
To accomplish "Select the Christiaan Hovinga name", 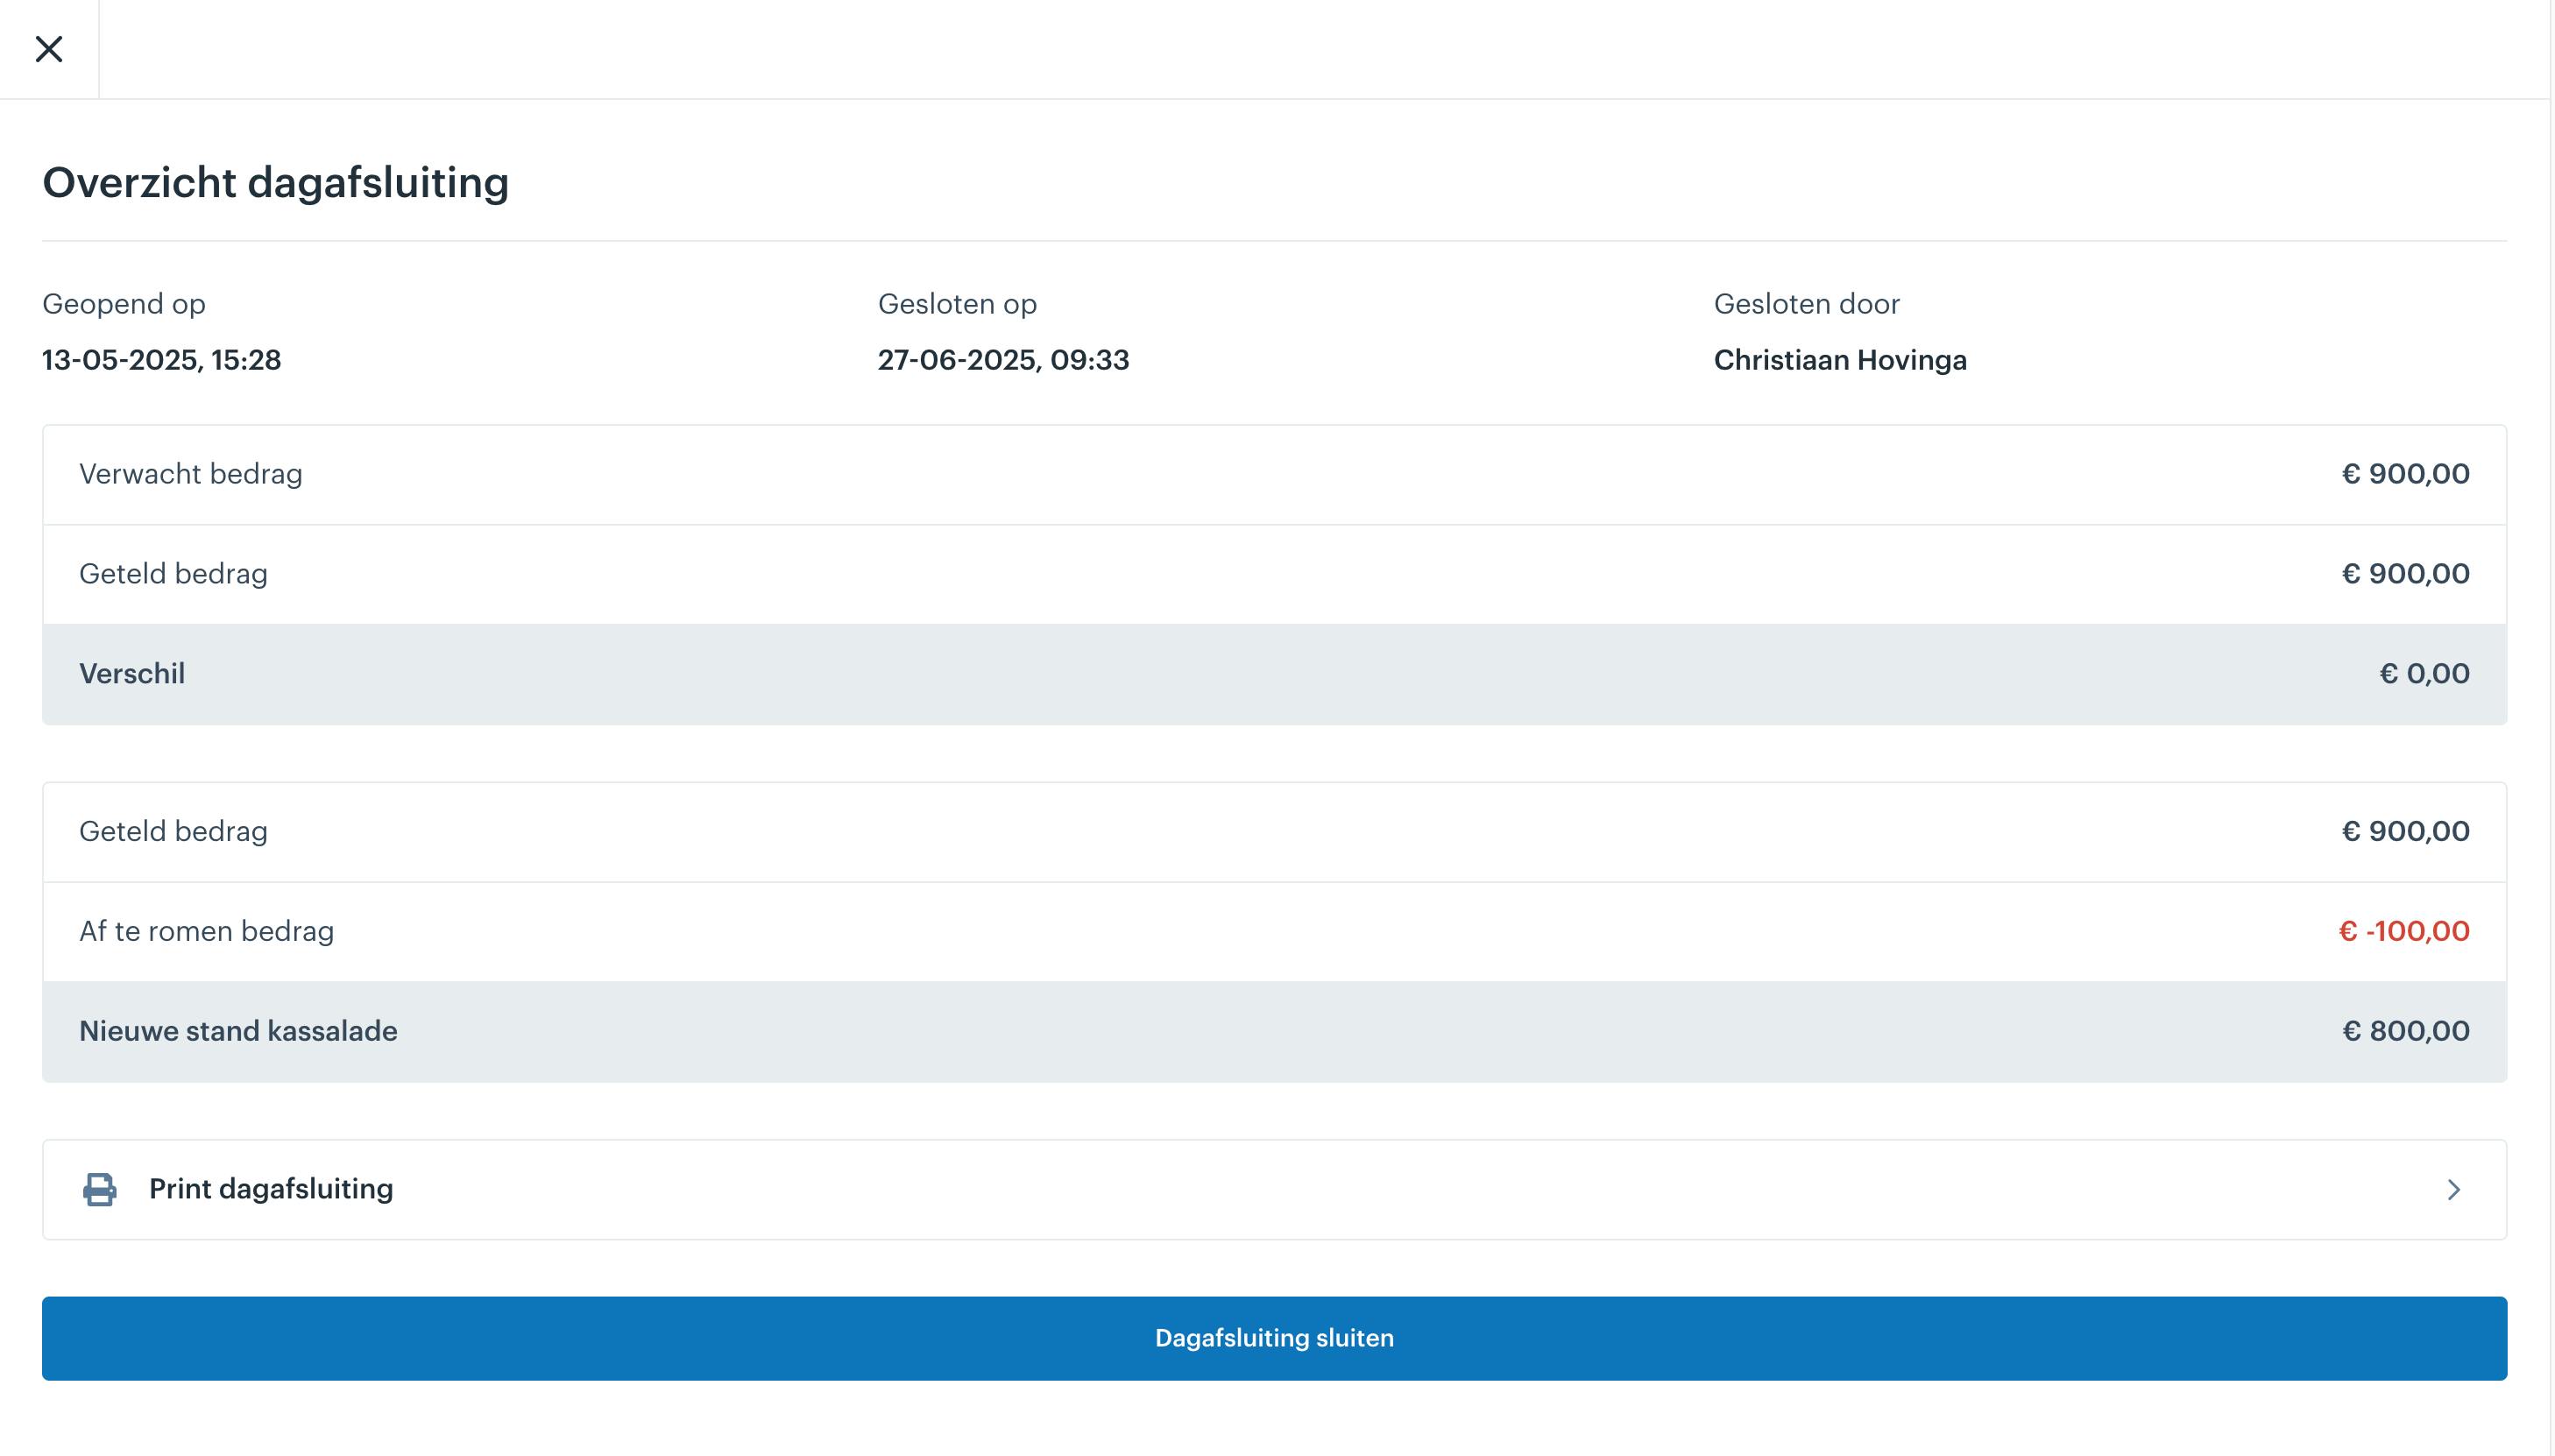I will tap(1840, 360).
